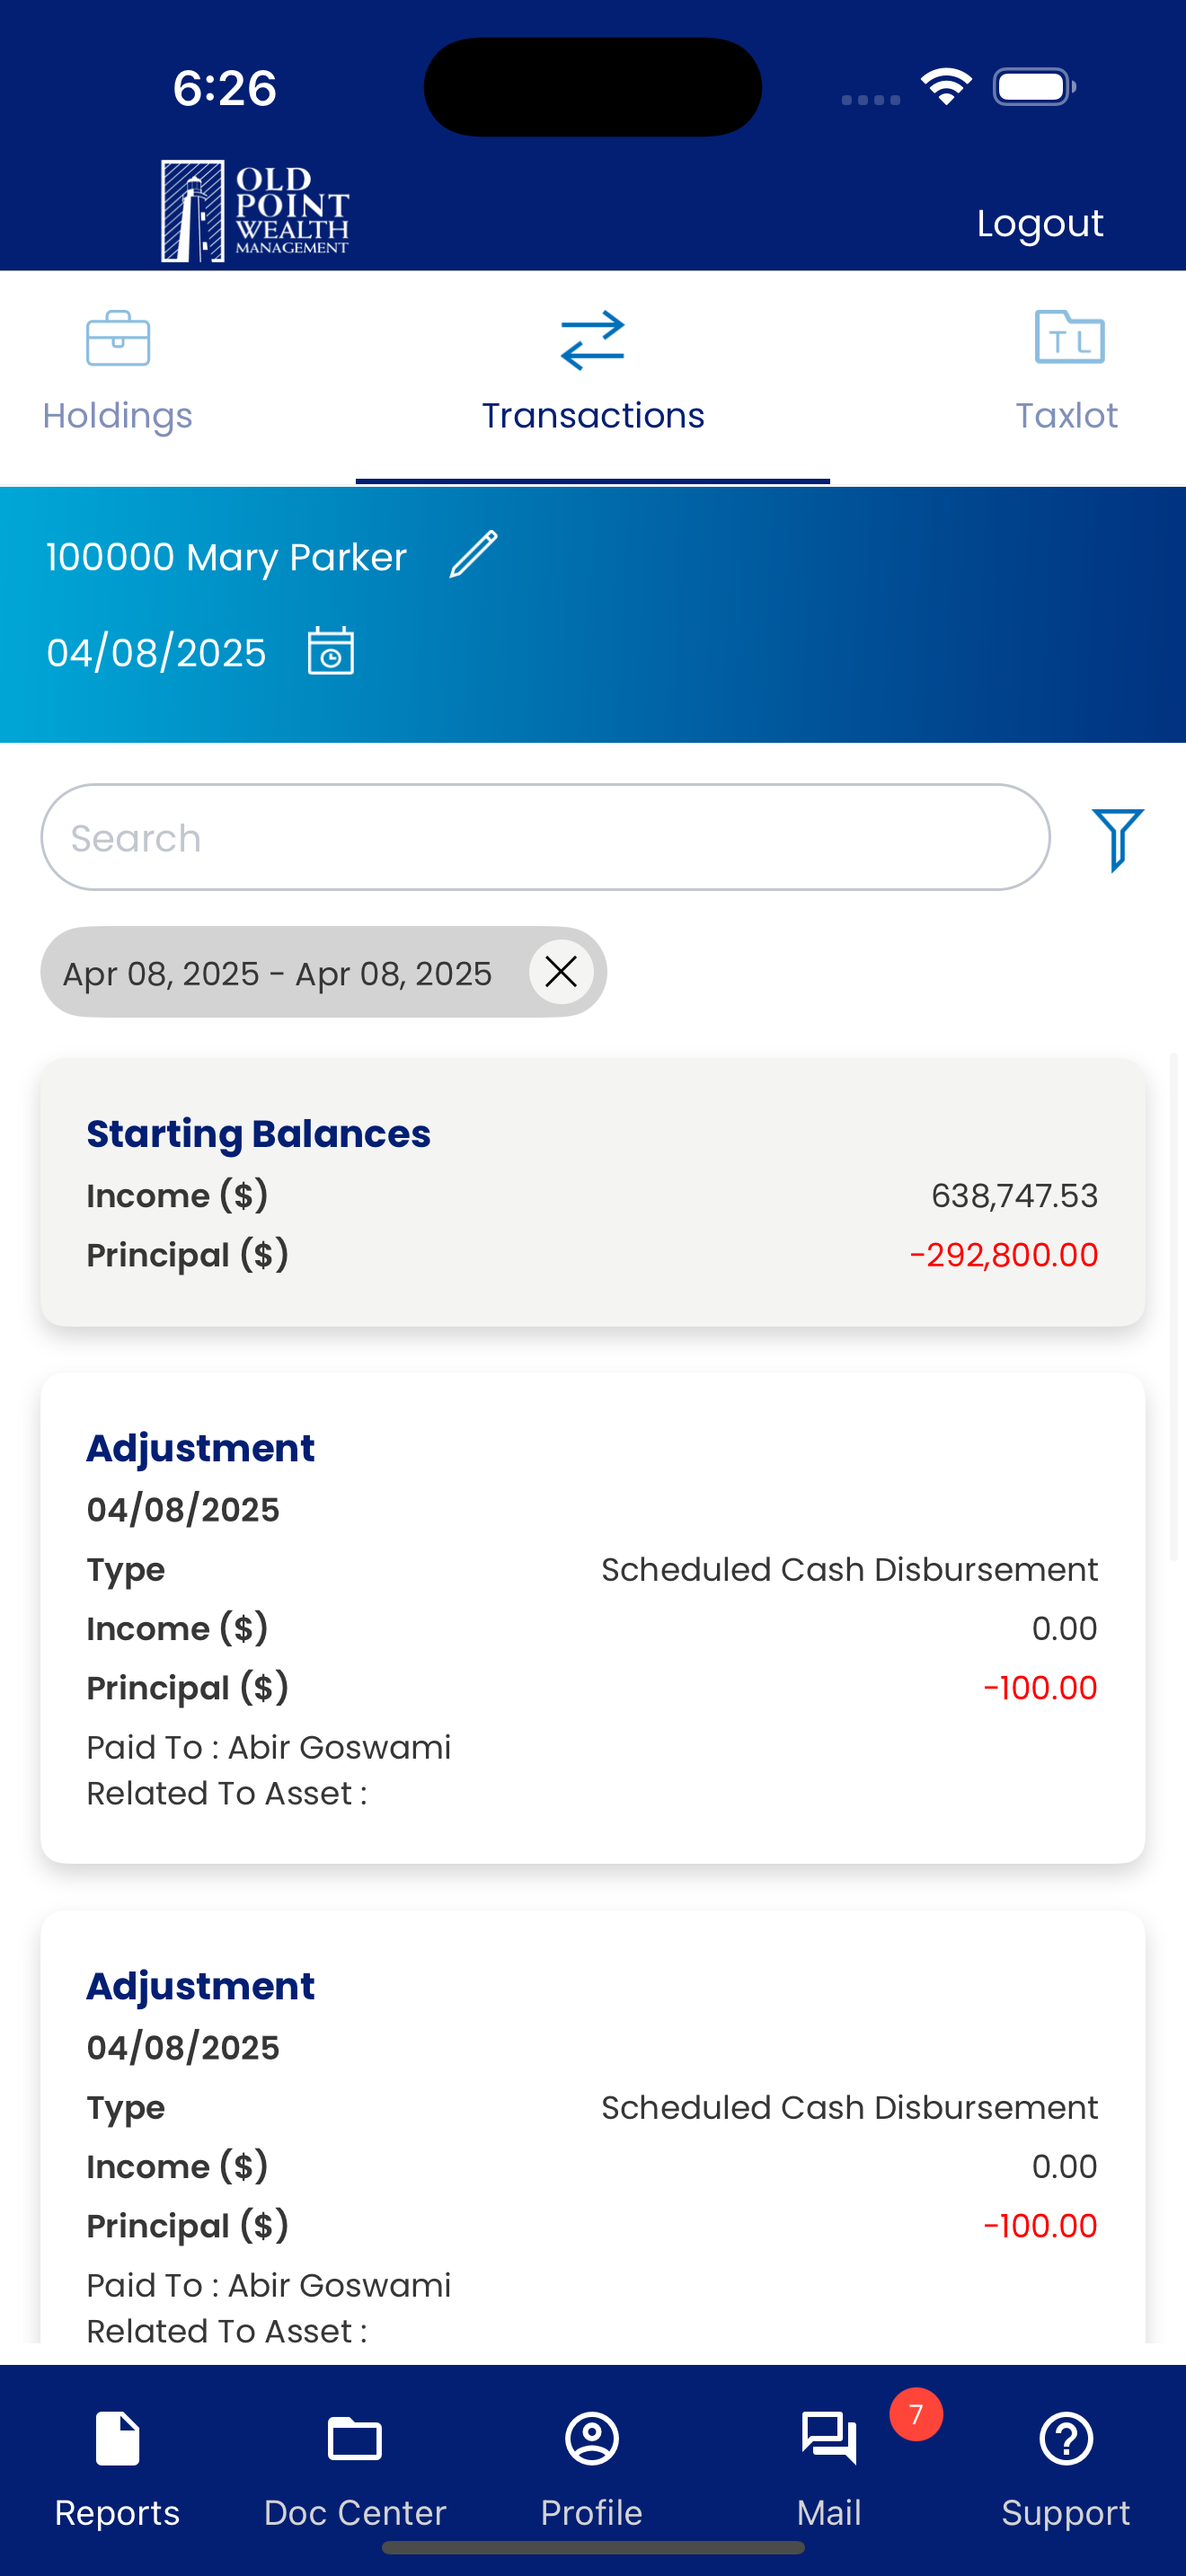Open the filter funnel icon
Screen dimensions: 1186x2576
[1117, 839]
